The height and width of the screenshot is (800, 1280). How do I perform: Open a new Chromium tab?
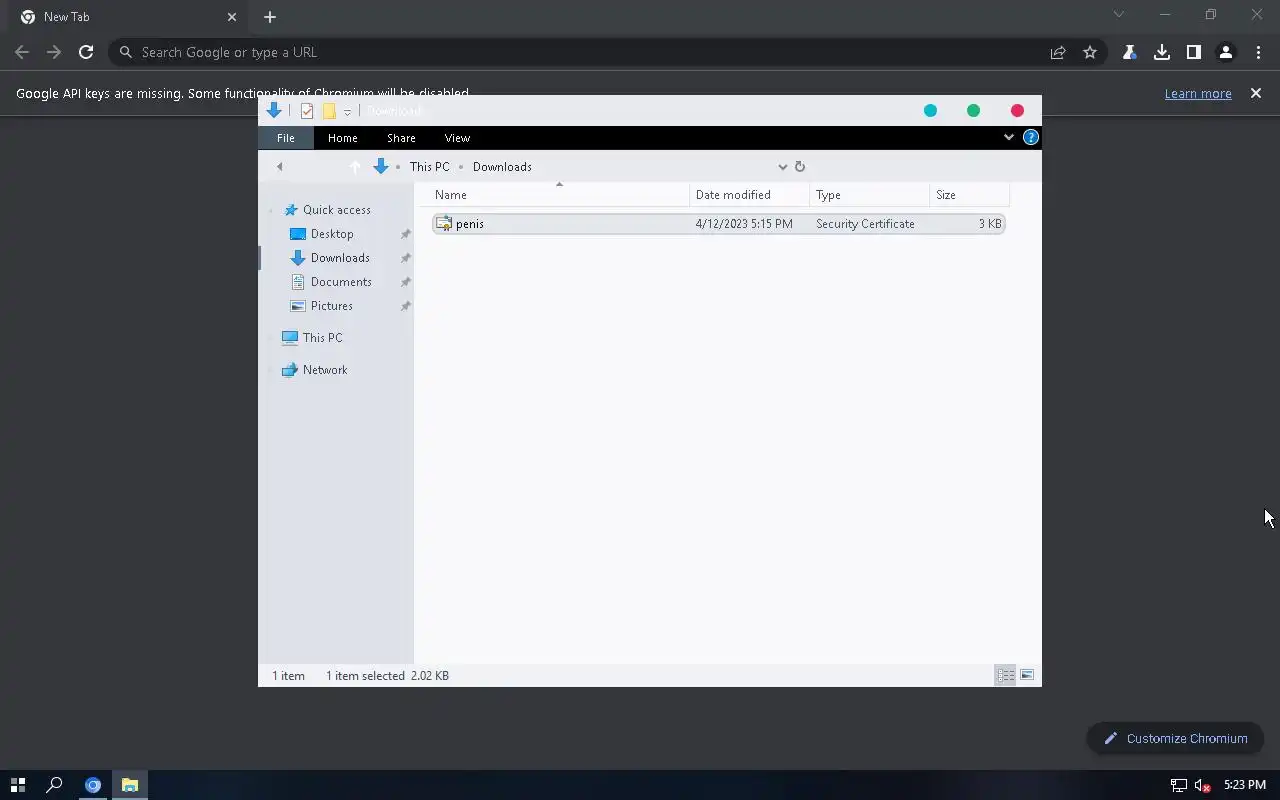pos(270,17)
